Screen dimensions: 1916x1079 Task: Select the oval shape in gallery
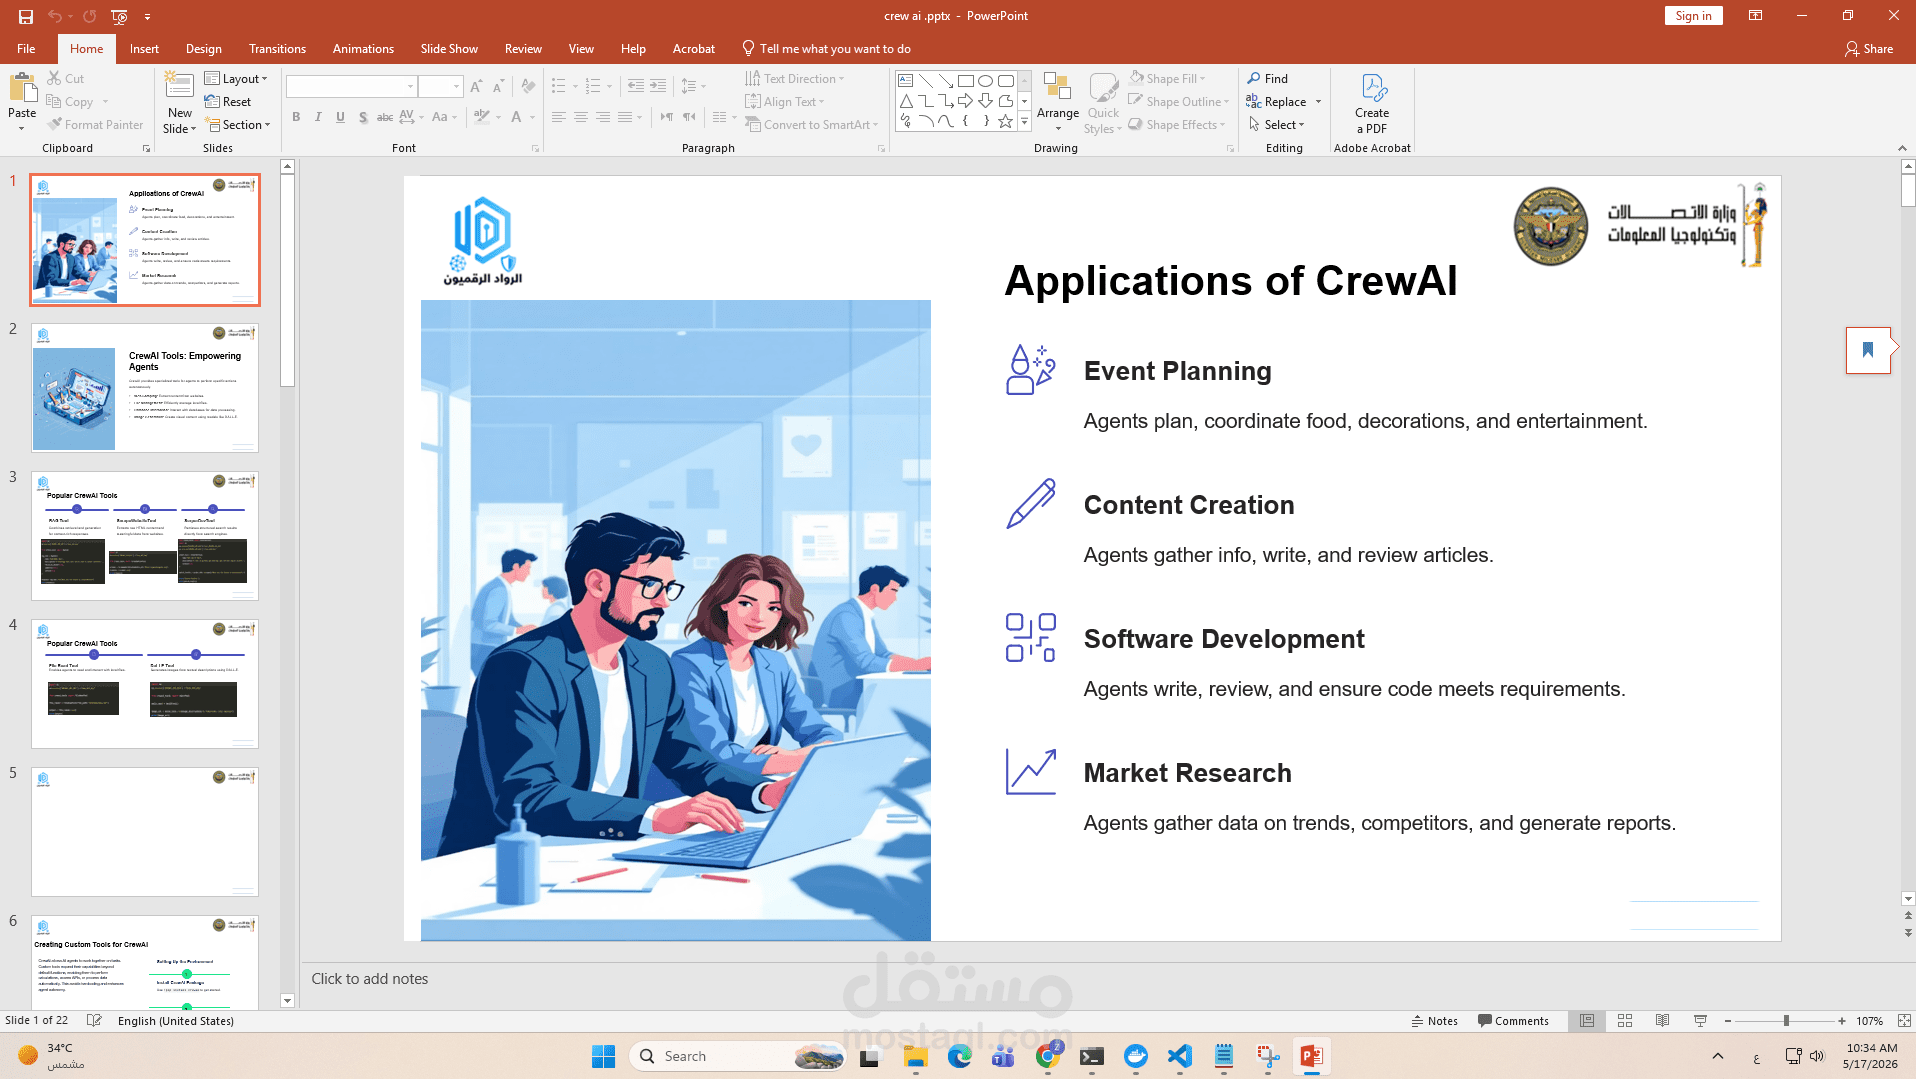(985, 81)
